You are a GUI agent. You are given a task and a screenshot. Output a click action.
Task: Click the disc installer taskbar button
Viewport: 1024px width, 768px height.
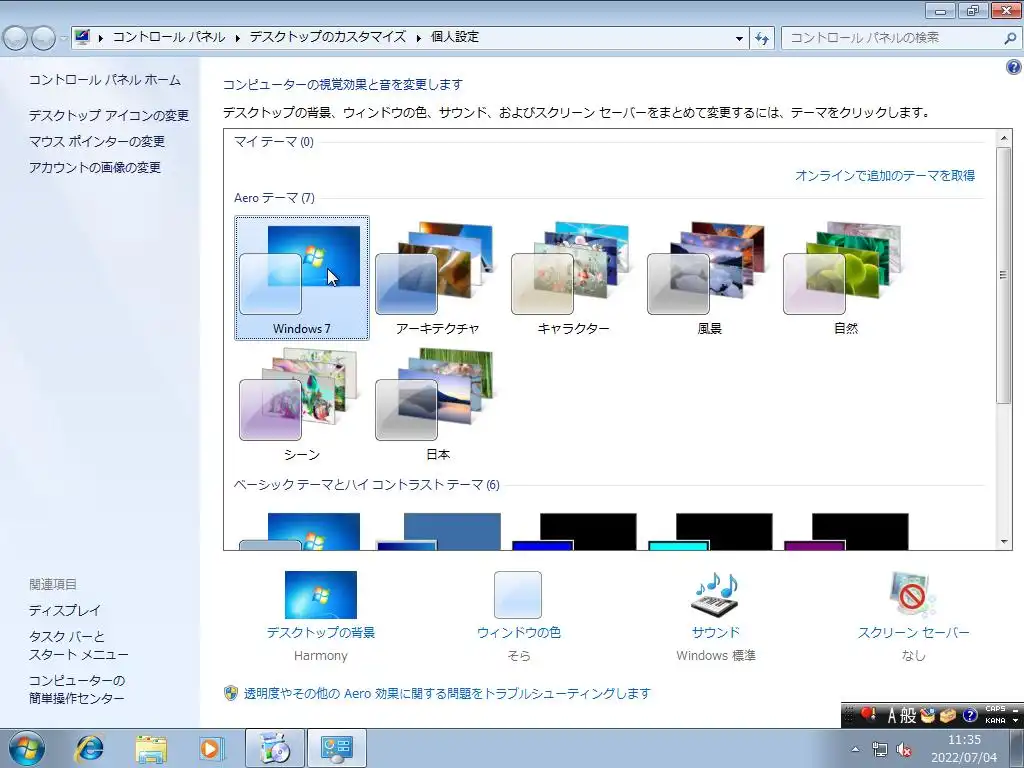(x=275, y=748)
